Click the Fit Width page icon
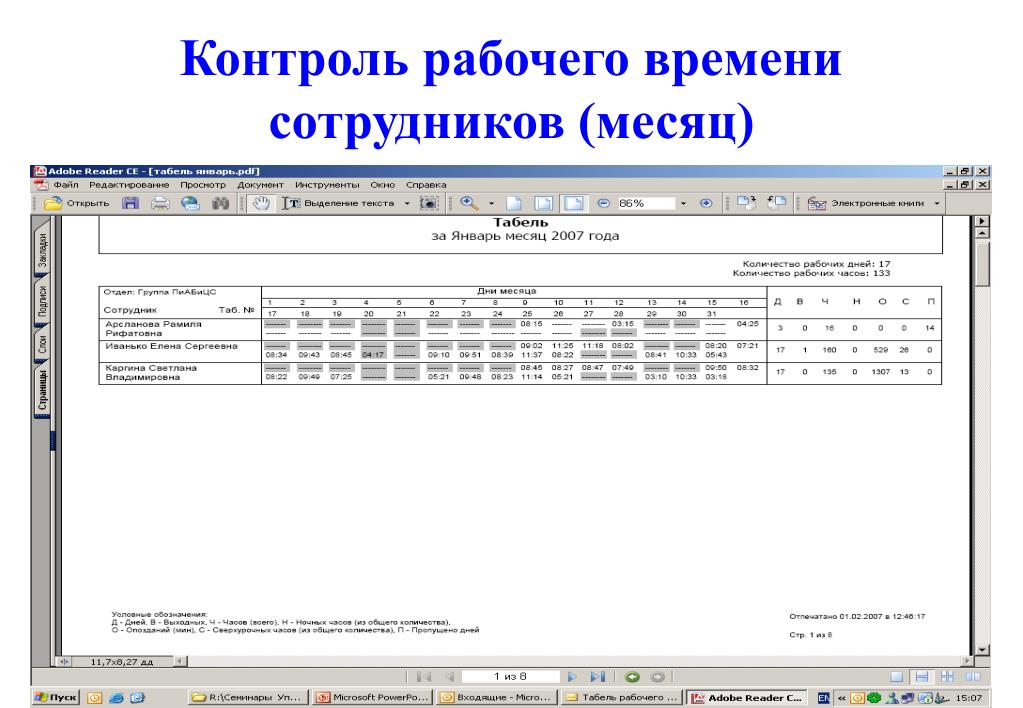This screenshot has width=1023, height=708. point(573,203)
